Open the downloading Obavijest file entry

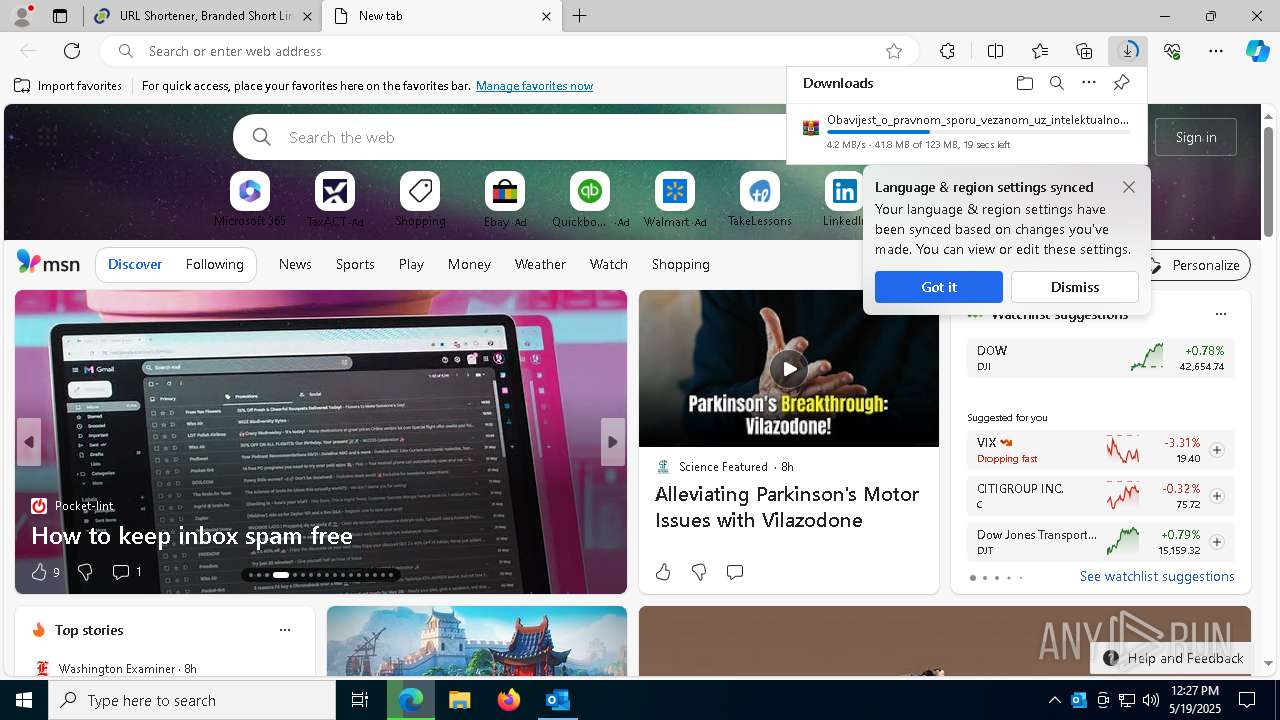[x=966, y=132]
